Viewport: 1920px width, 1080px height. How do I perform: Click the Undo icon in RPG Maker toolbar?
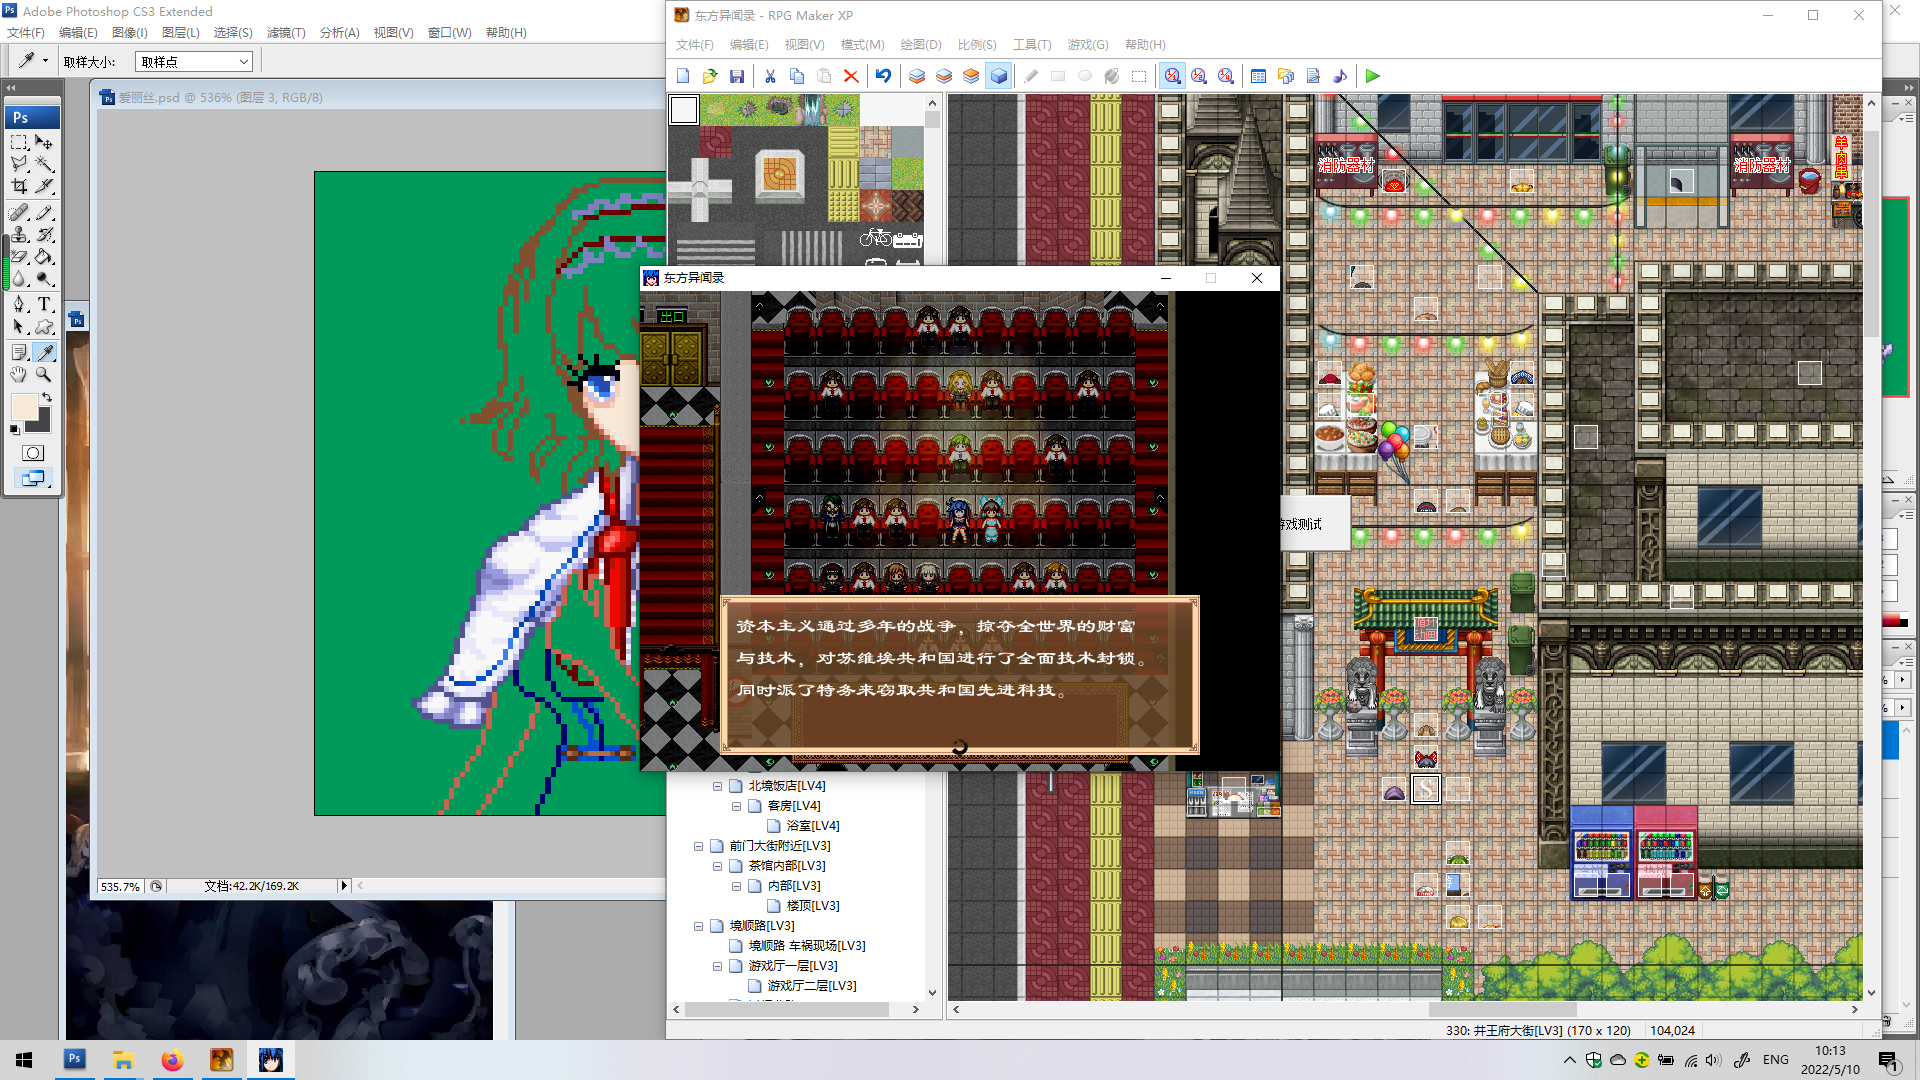tap(883, 76)
